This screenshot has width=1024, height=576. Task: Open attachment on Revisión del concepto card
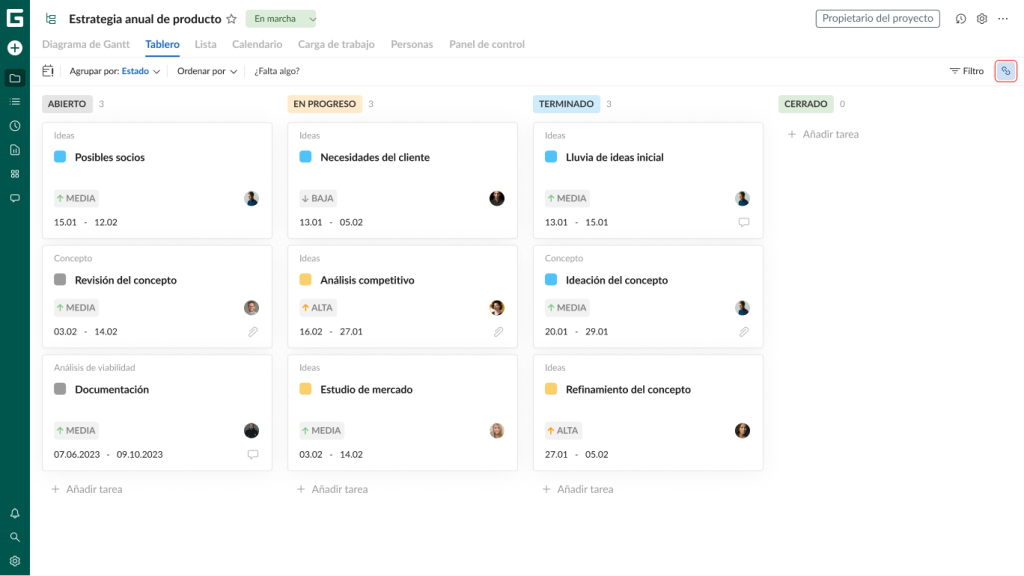[253, 332]
